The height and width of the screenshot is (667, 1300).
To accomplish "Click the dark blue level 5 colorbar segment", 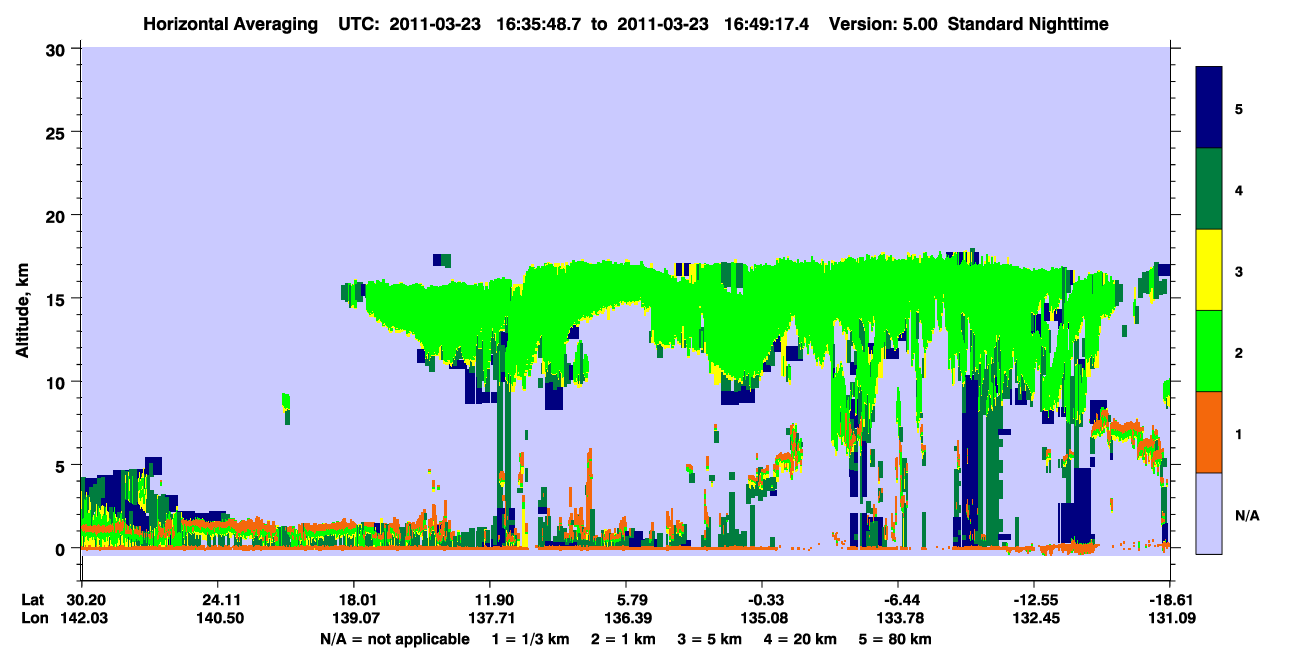I will coord(1209,108).
